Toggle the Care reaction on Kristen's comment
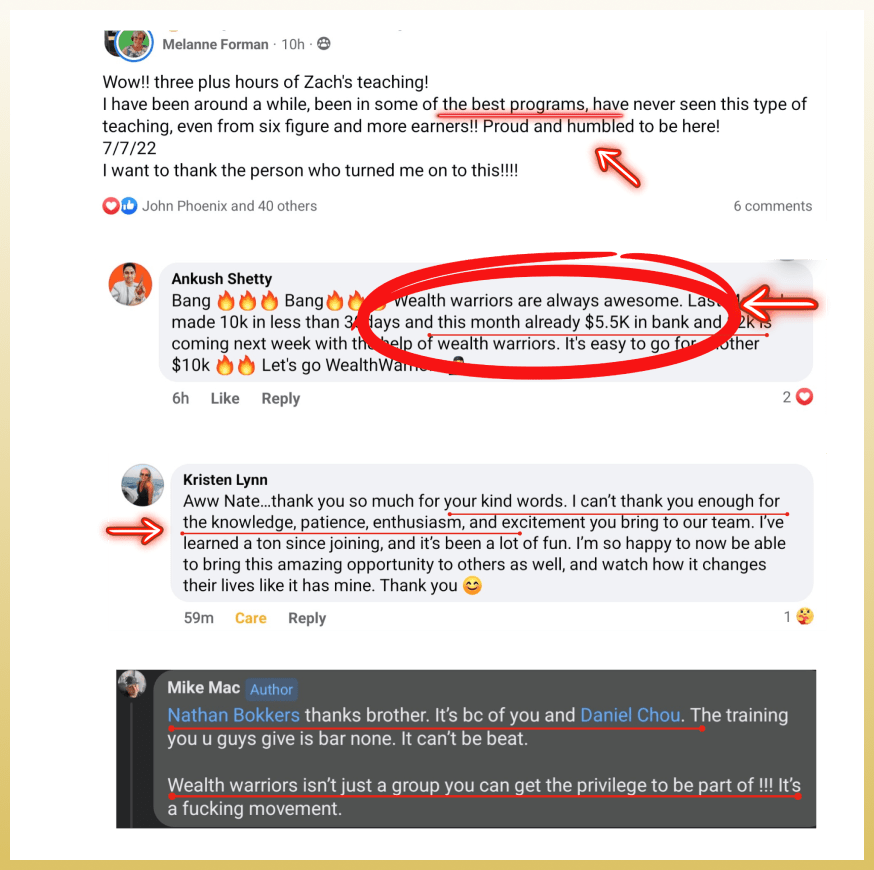The height and width of the screenshot is (870, 874). pos(250,618)
